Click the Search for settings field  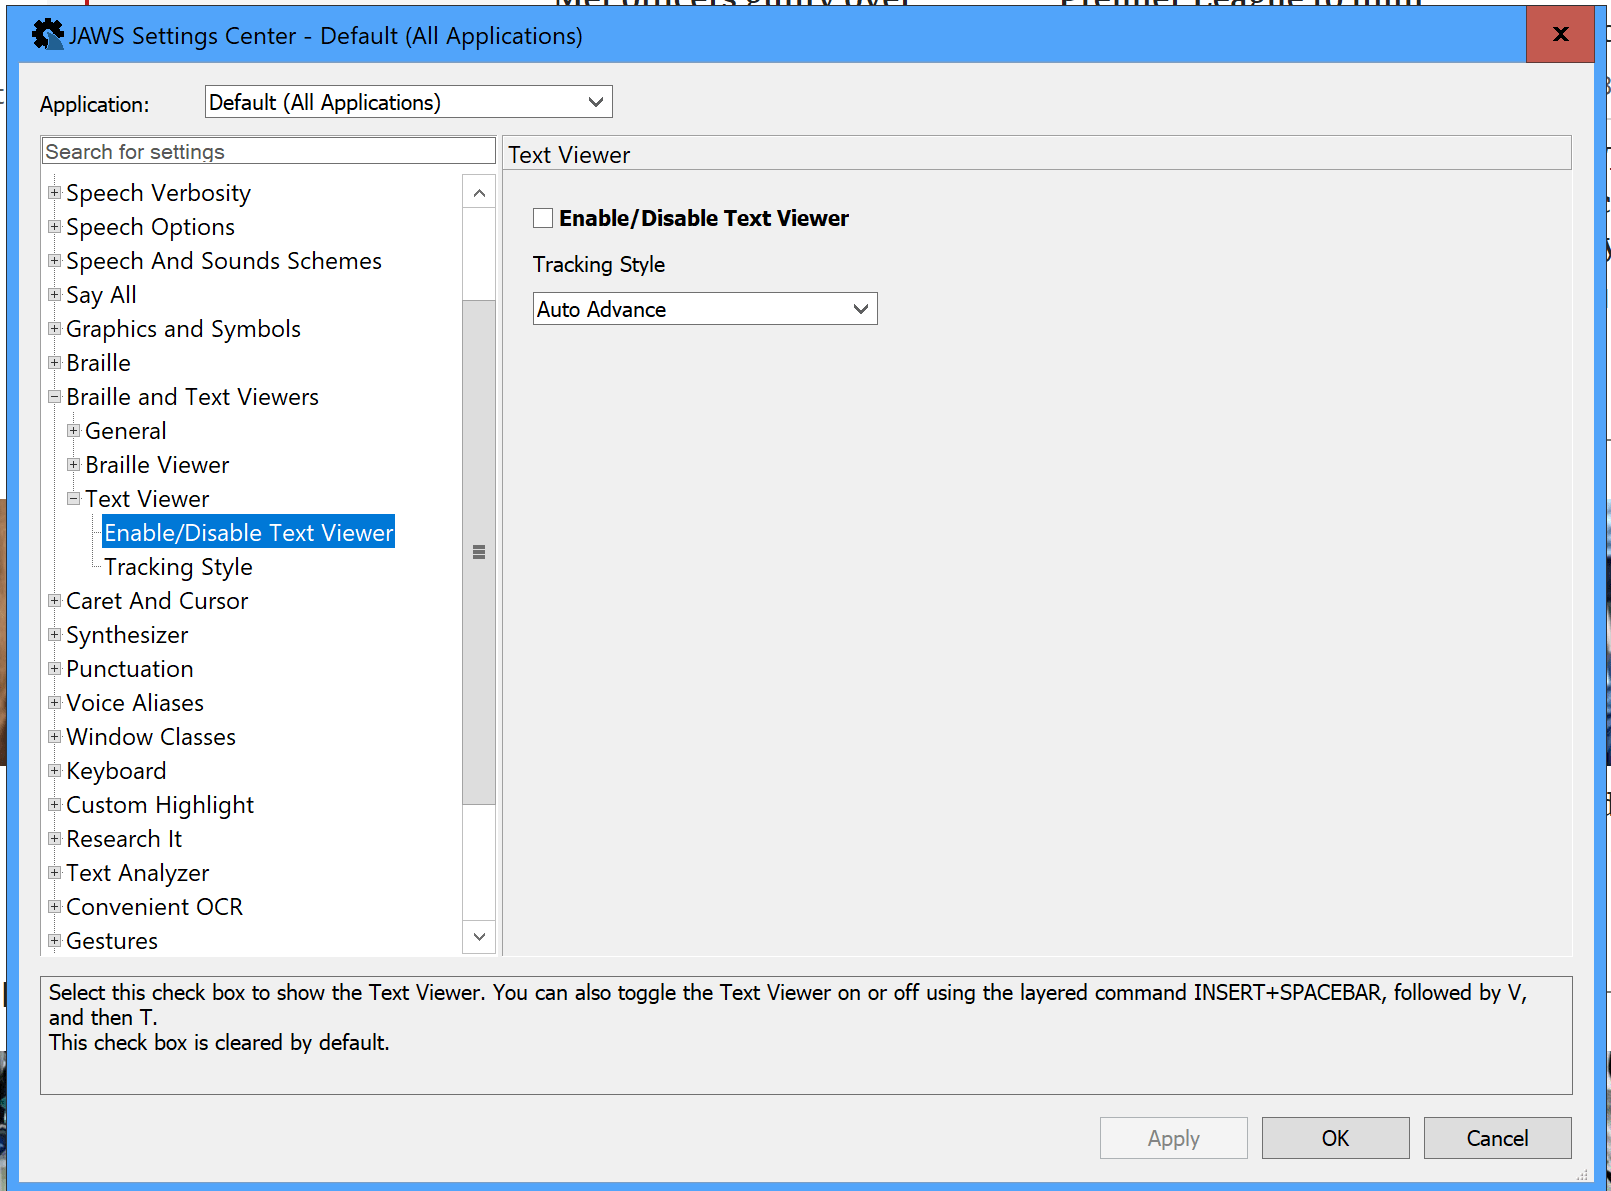[x=267, y=150]
